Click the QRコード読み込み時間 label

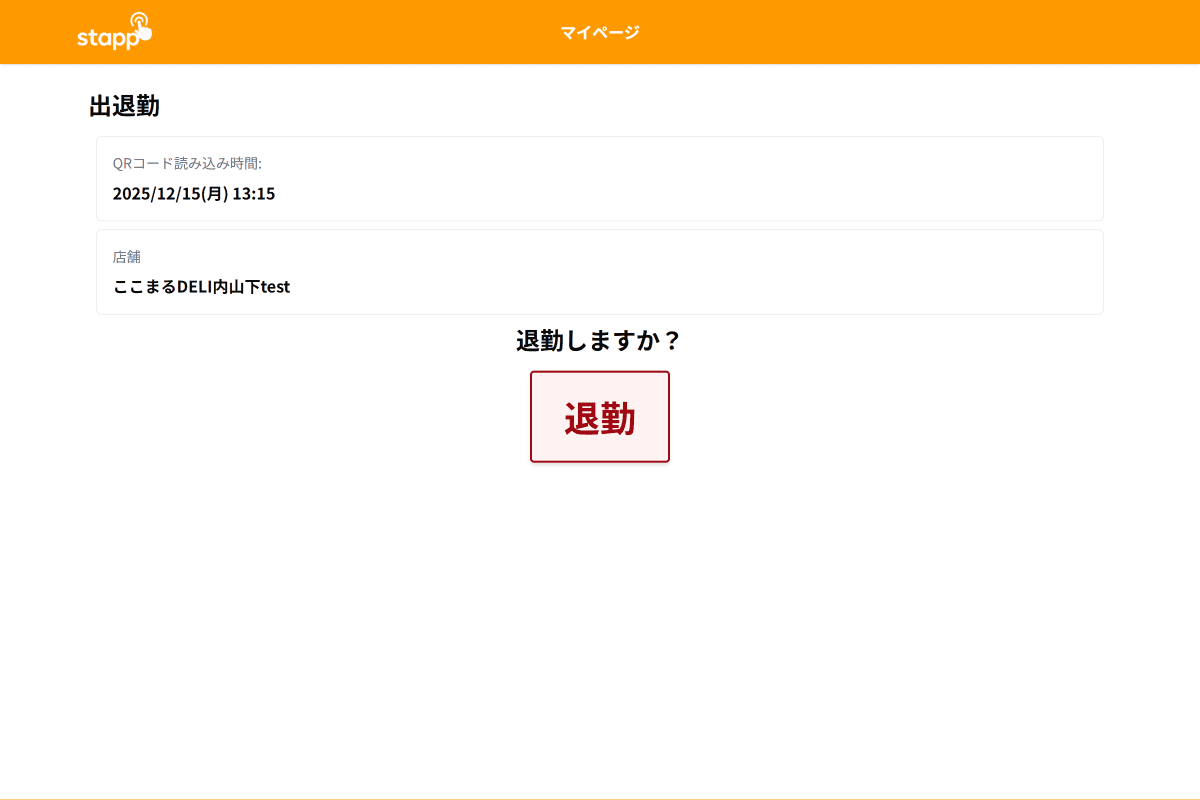(x=187, y=163)
